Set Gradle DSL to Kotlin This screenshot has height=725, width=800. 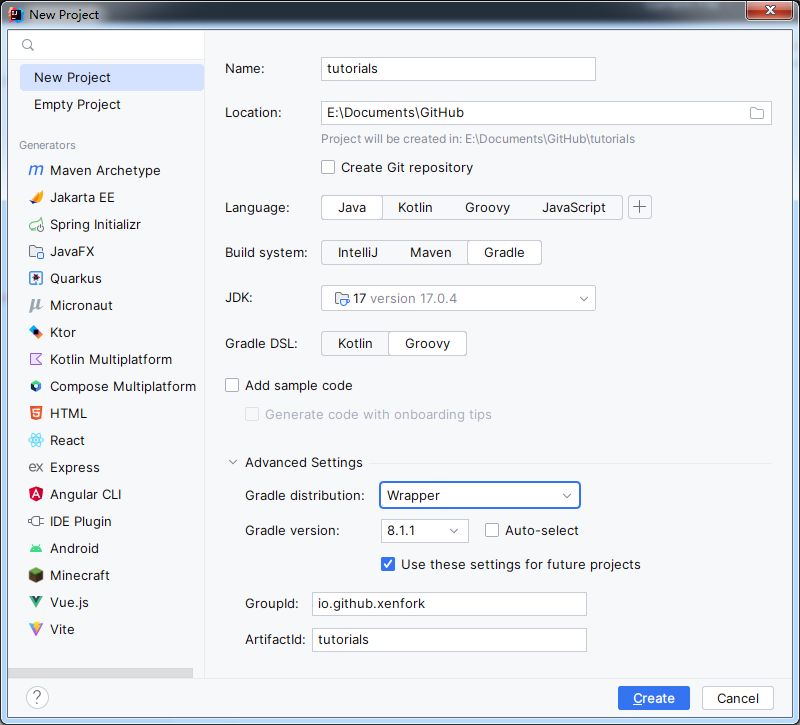point(355,343)
